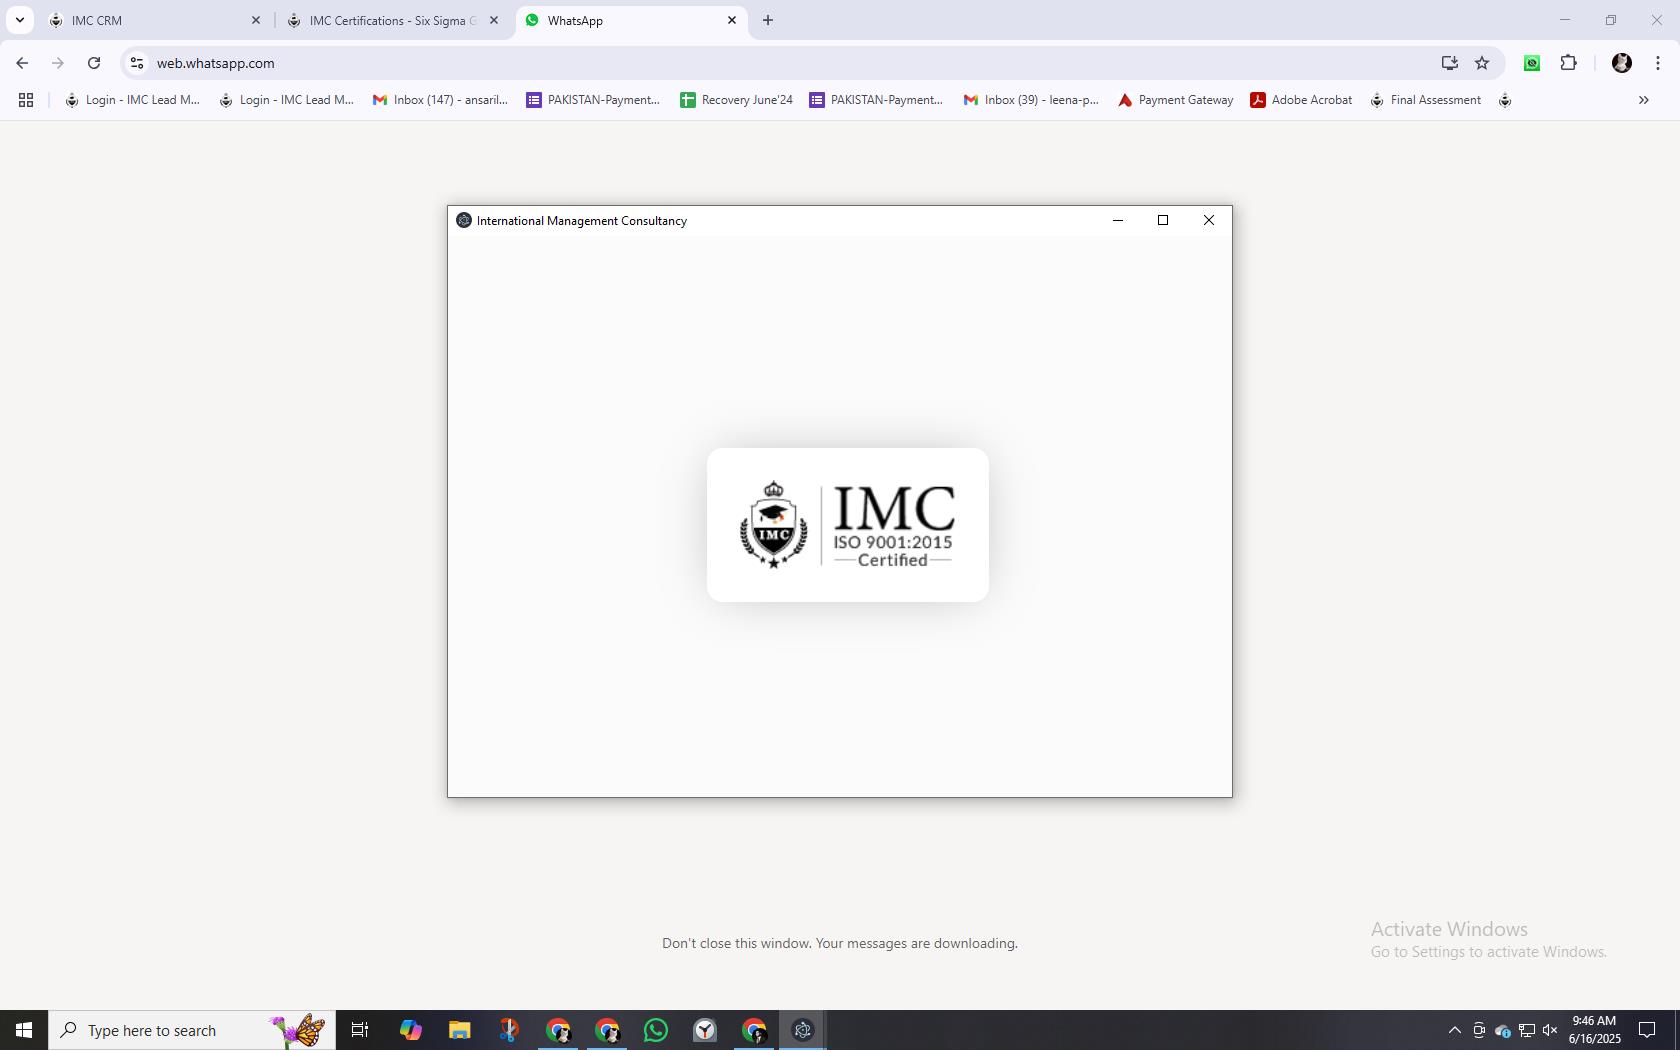Open the Extensions puzzle menu
The width and height of the screenshot is (1680, 1050).
pos(1569,63)
